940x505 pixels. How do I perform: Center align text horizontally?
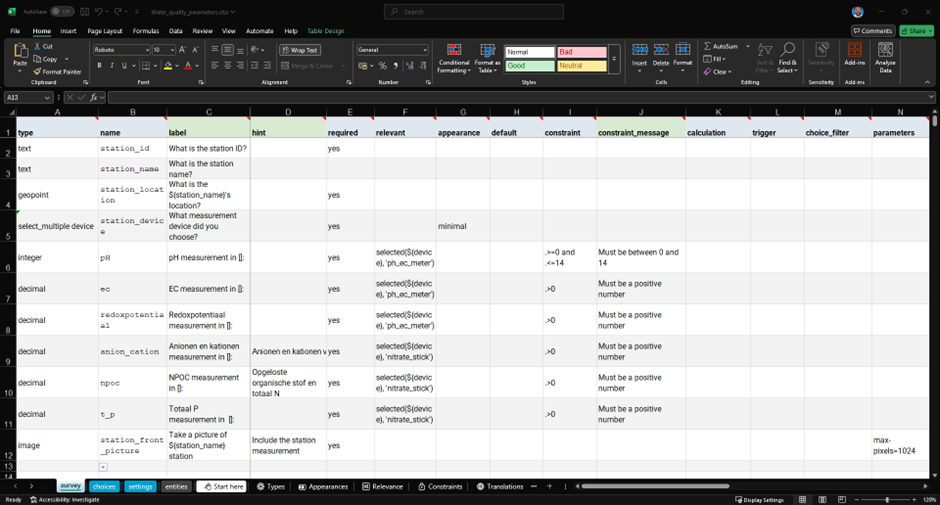pyautogui.click(x=227, y=66)
